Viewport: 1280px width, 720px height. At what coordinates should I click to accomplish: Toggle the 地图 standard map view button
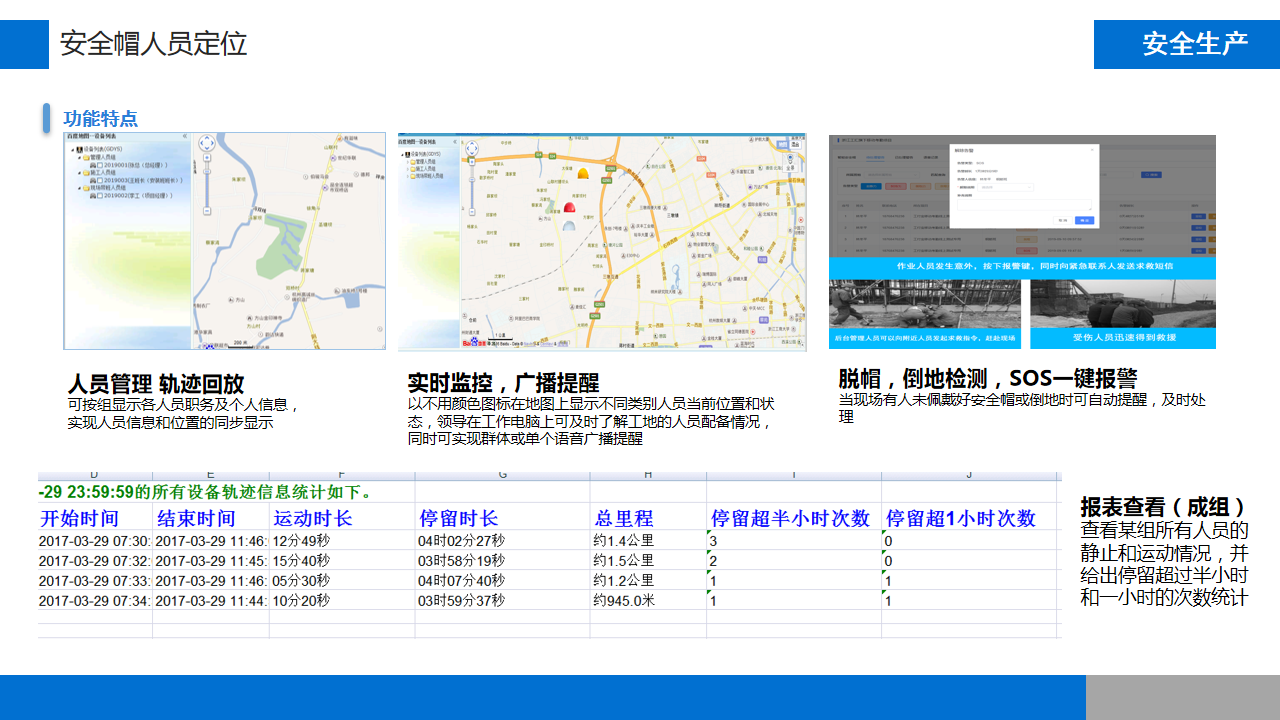(782, 145)
